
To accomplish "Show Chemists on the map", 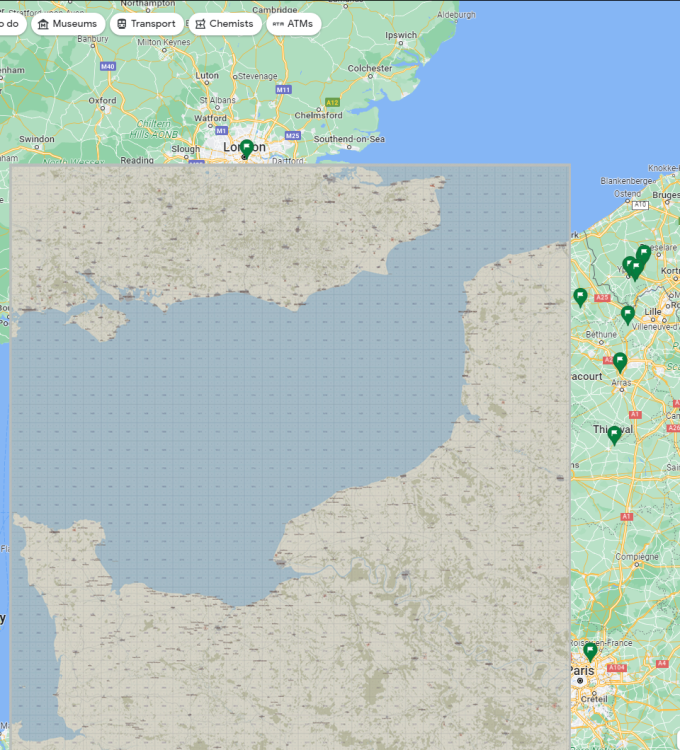I will click(x=225, y=24).
